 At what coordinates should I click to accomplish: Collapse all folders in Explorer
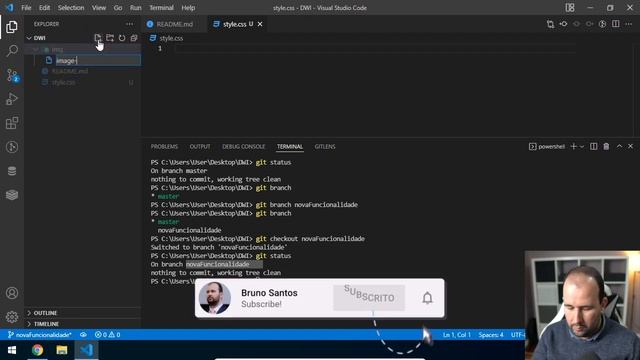[x=133, y=38]
